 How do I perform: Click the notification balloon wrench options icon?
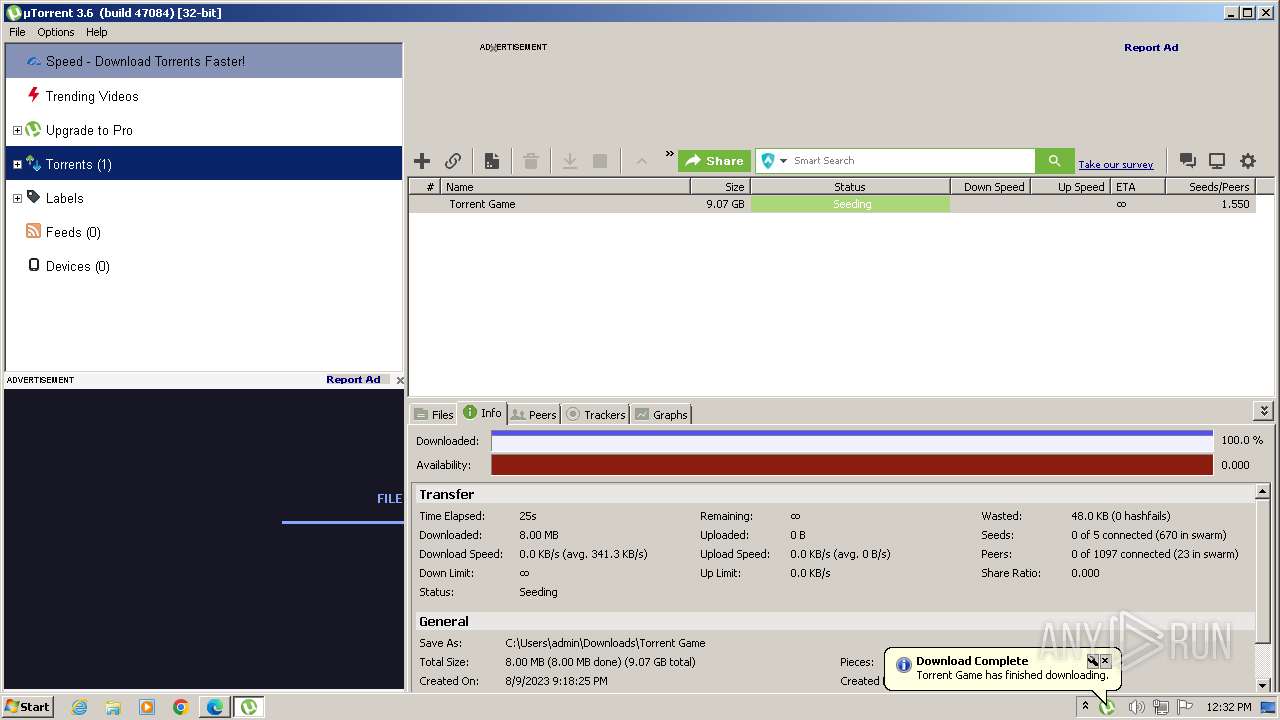pyautogui.click(x=1093, y=661)
